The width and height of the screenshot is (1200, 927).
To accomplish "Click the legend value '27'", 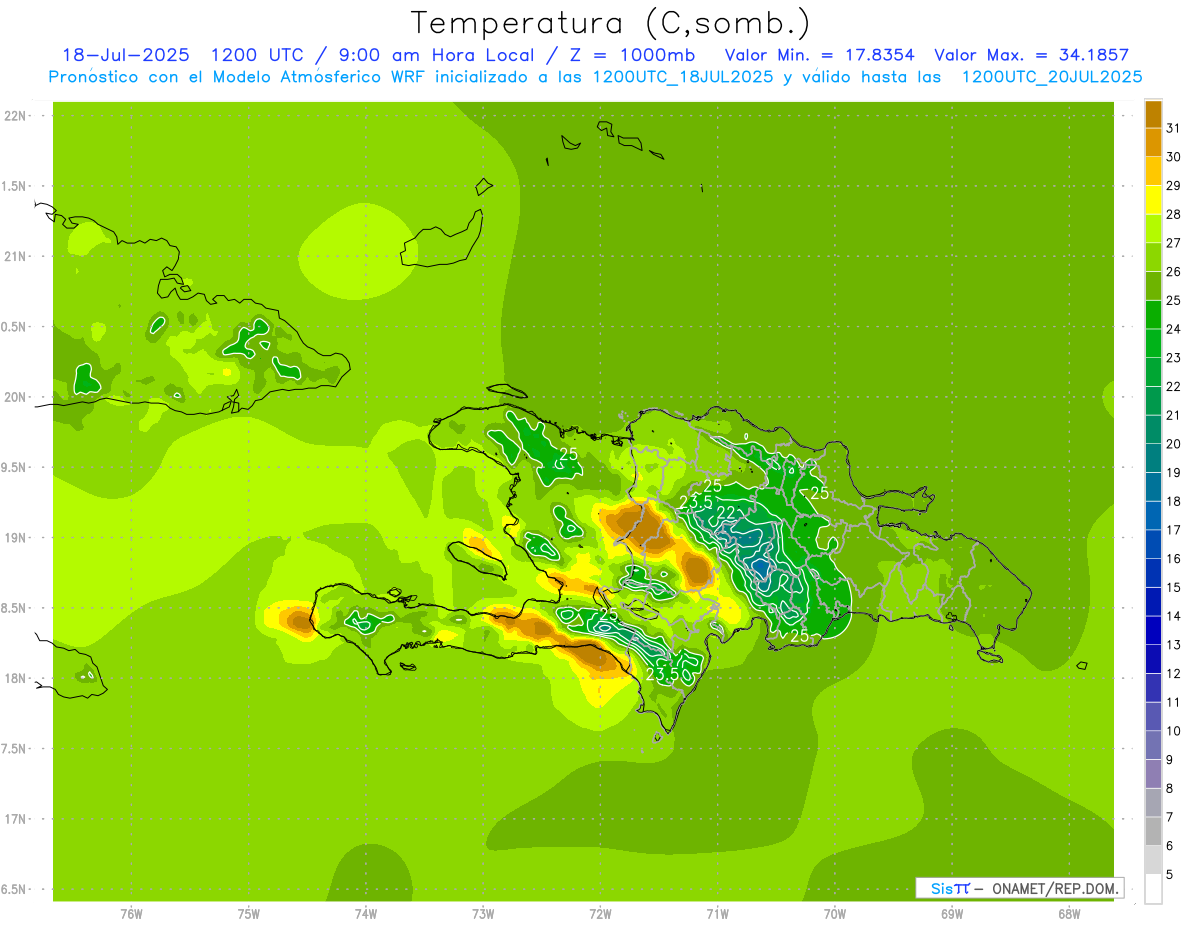I will click(x=1173, y=242).
